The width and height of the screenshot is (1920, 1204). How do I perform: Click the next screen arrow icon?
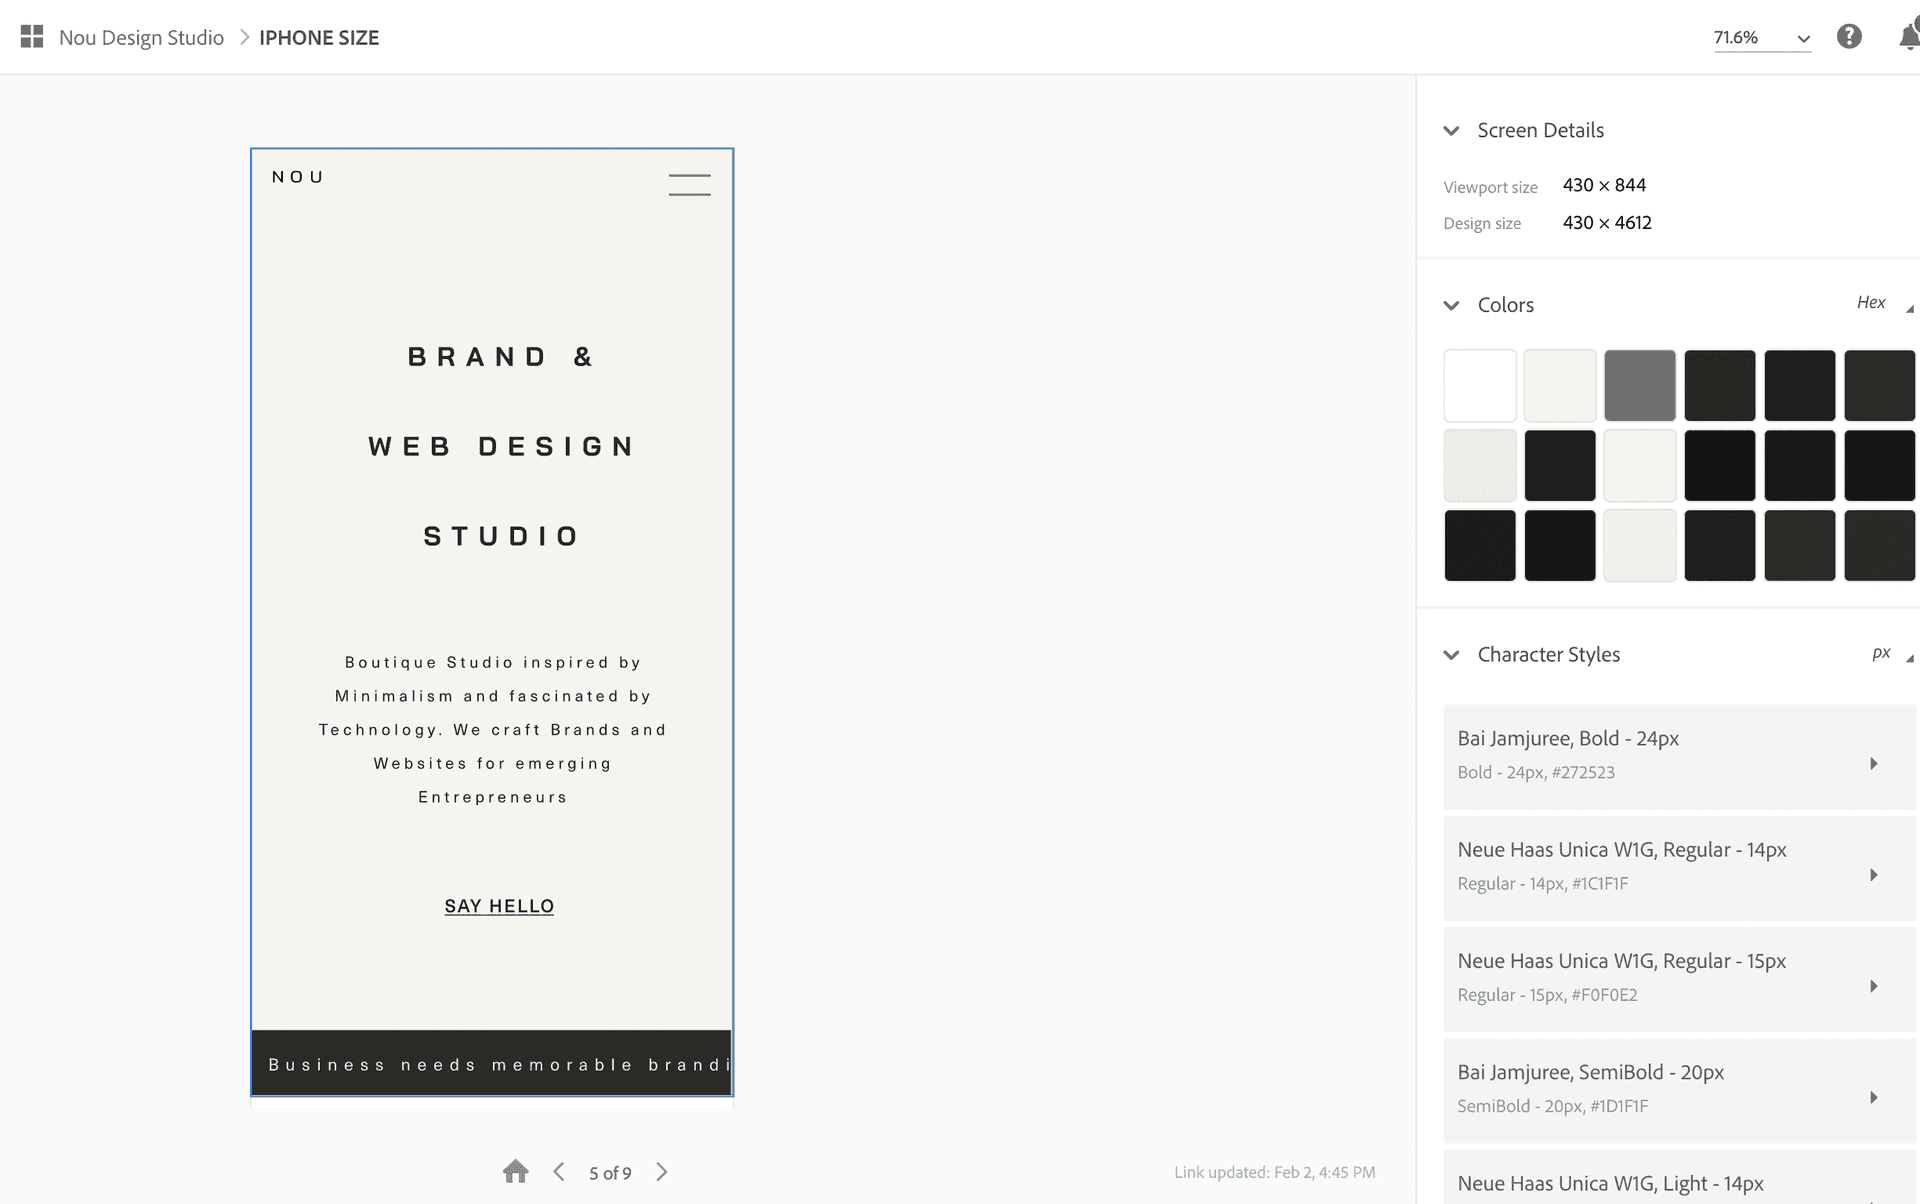[x=662, y=1172]
